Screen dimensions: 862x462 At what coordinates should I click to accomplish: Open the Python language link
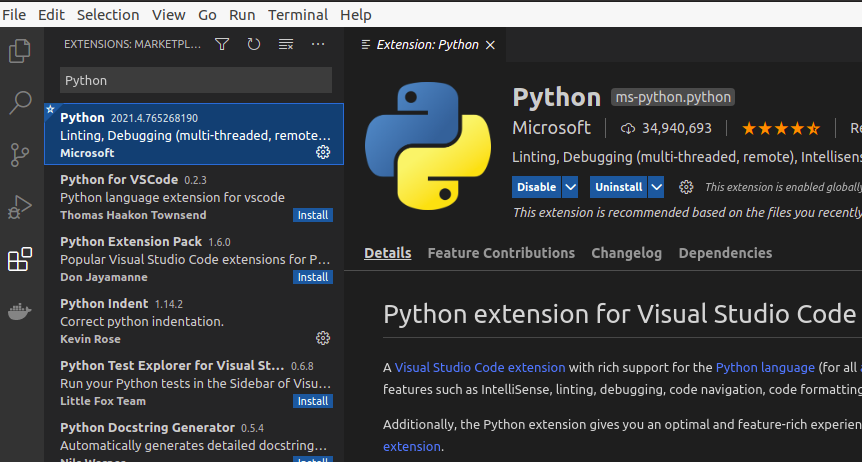click(765, 367)
